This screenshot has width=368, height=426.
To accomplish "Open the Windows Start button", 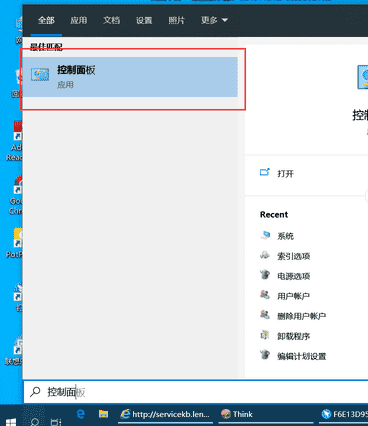I will coord(11,422).
